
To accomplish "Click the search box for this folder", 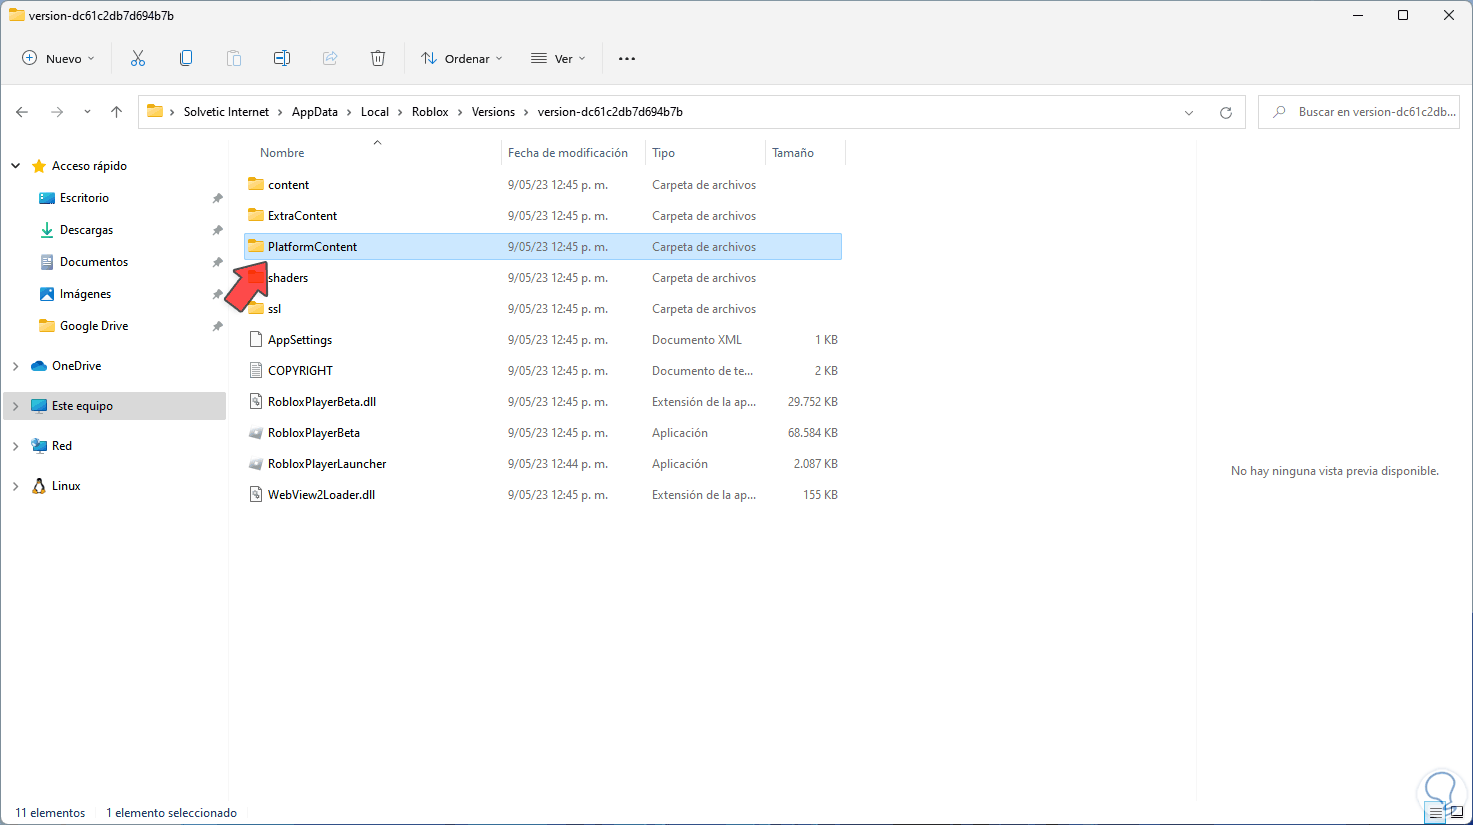I will pyautogui.click(x=1359, y=112).
